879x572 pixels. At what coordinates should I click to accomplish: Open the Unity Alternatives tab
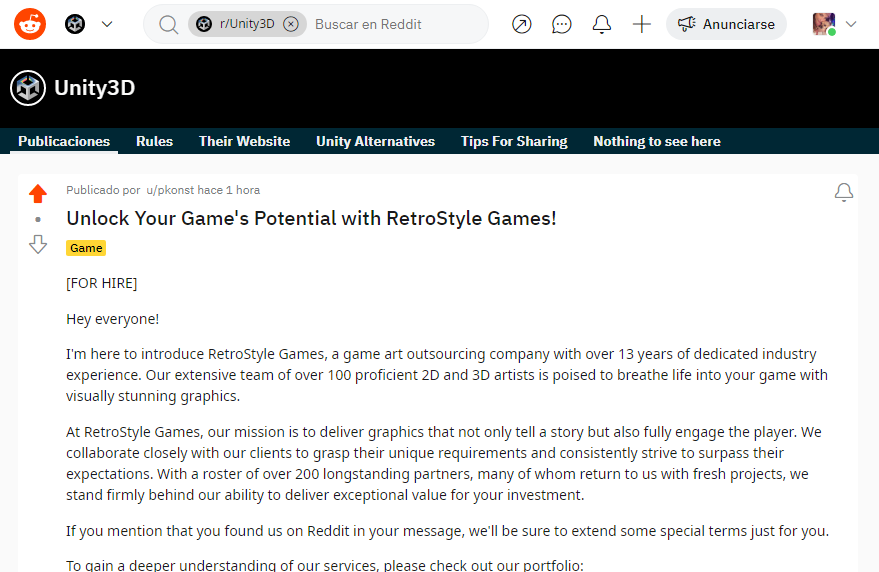[x=376, y=141]
